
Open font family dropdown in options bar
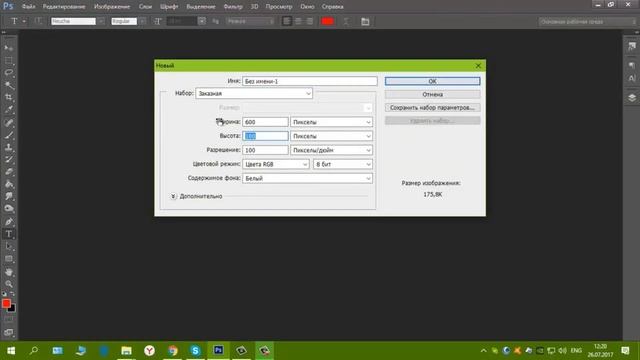point(101,21)
